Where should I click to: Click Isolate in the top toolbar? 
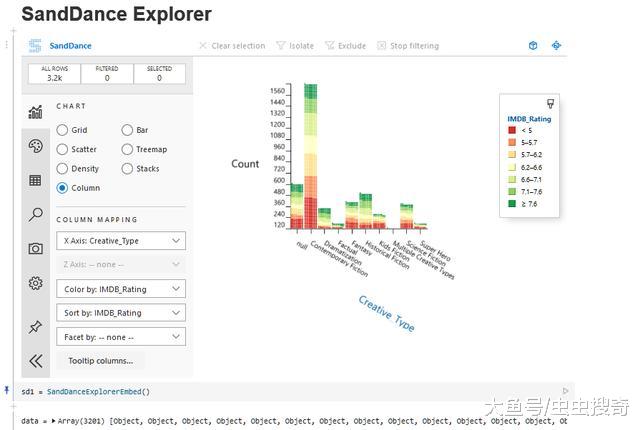coord(295,46)
